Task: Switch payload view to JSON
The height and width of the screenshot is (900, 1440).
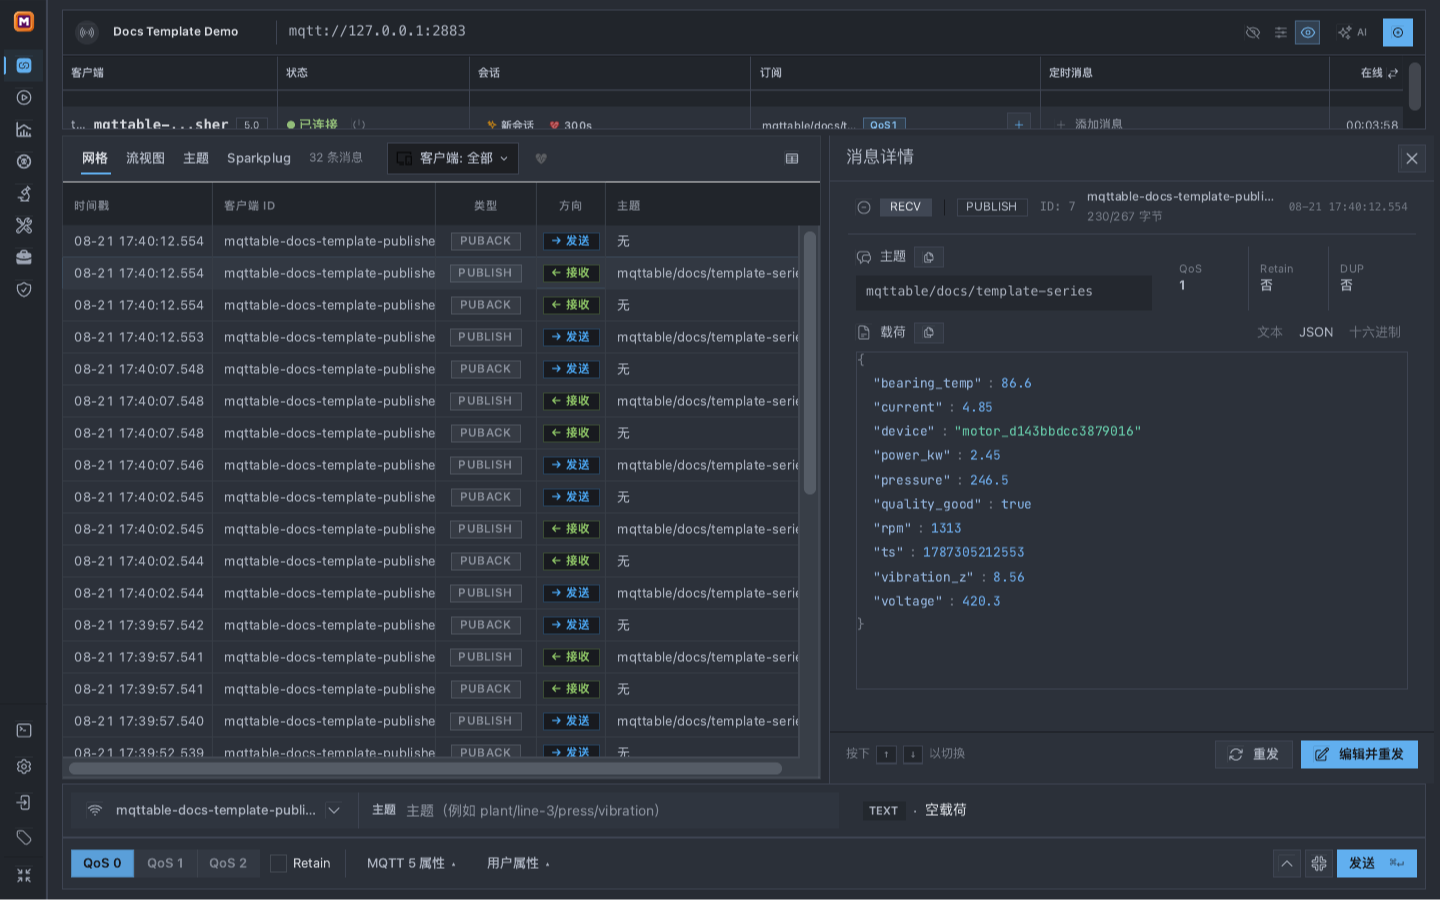Action: click(1316, 332)
